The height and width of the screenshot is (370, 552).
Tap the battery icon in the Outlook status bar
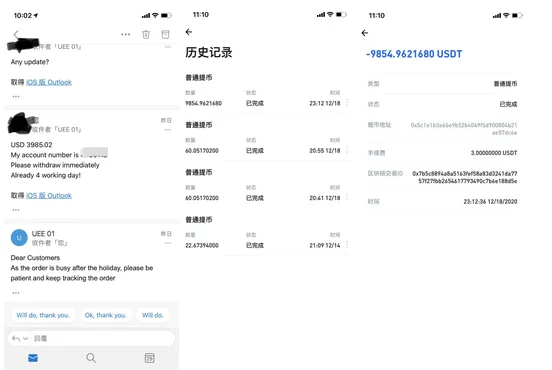coord(166,15)
